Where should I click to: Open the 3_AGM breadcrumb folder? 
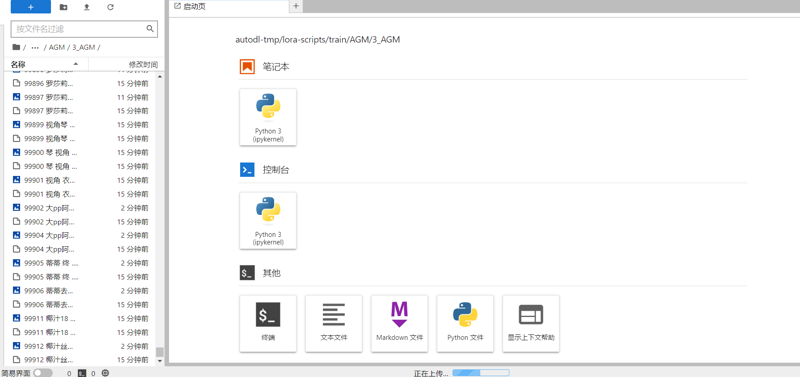[x=83, y=47]
